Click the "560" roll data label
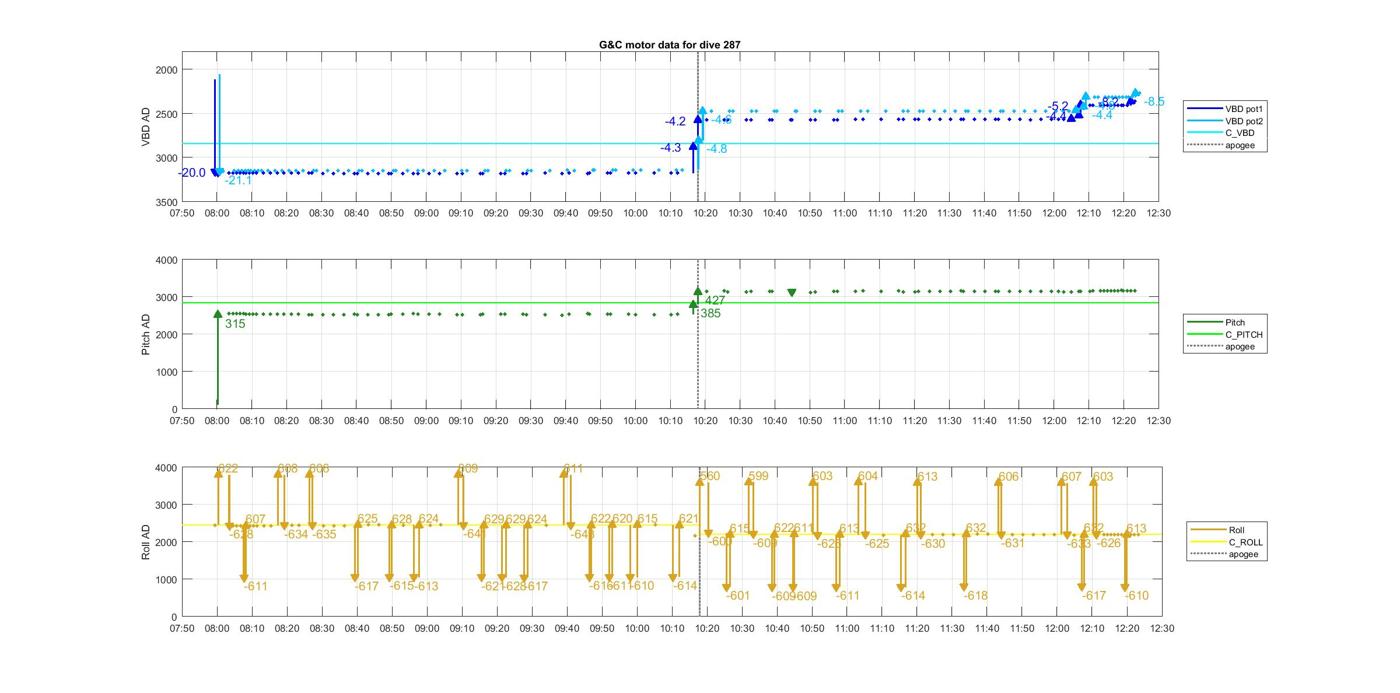The image size is (1400, 693). coord(710,477)
